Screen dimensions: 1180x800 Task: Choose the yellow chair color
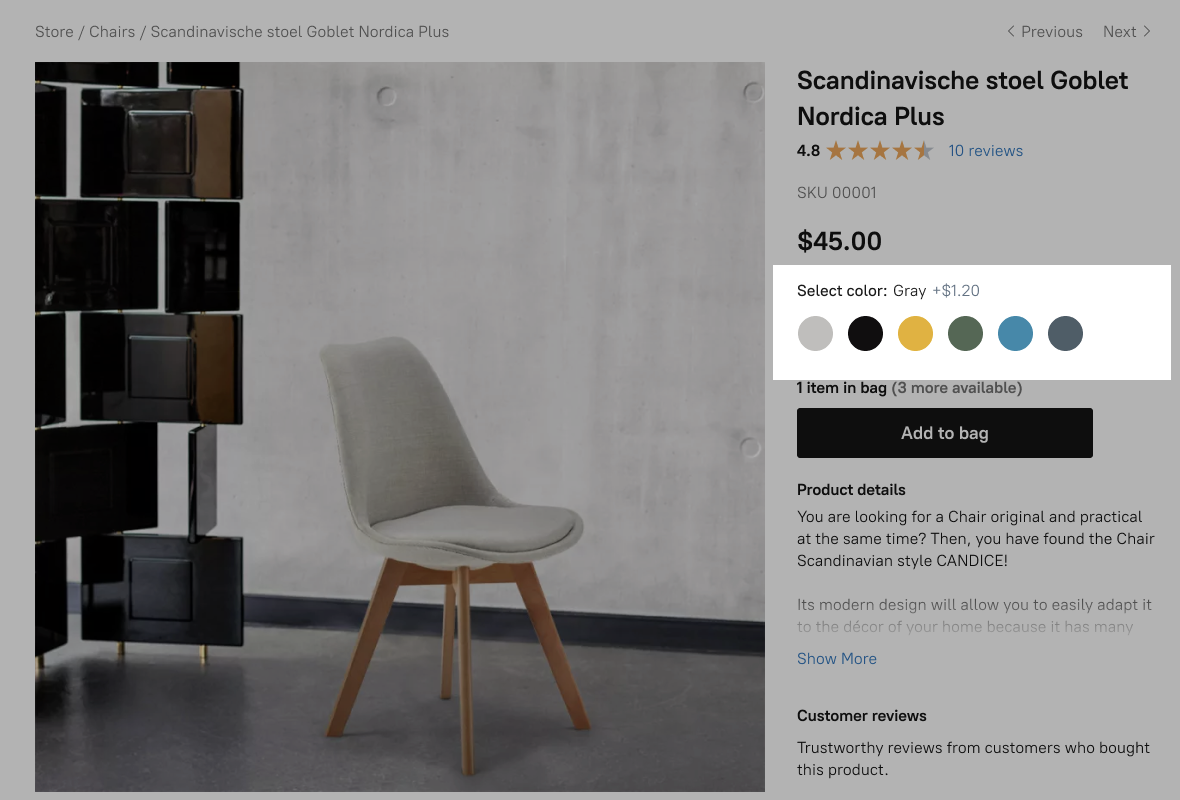(x=915, y=333)
